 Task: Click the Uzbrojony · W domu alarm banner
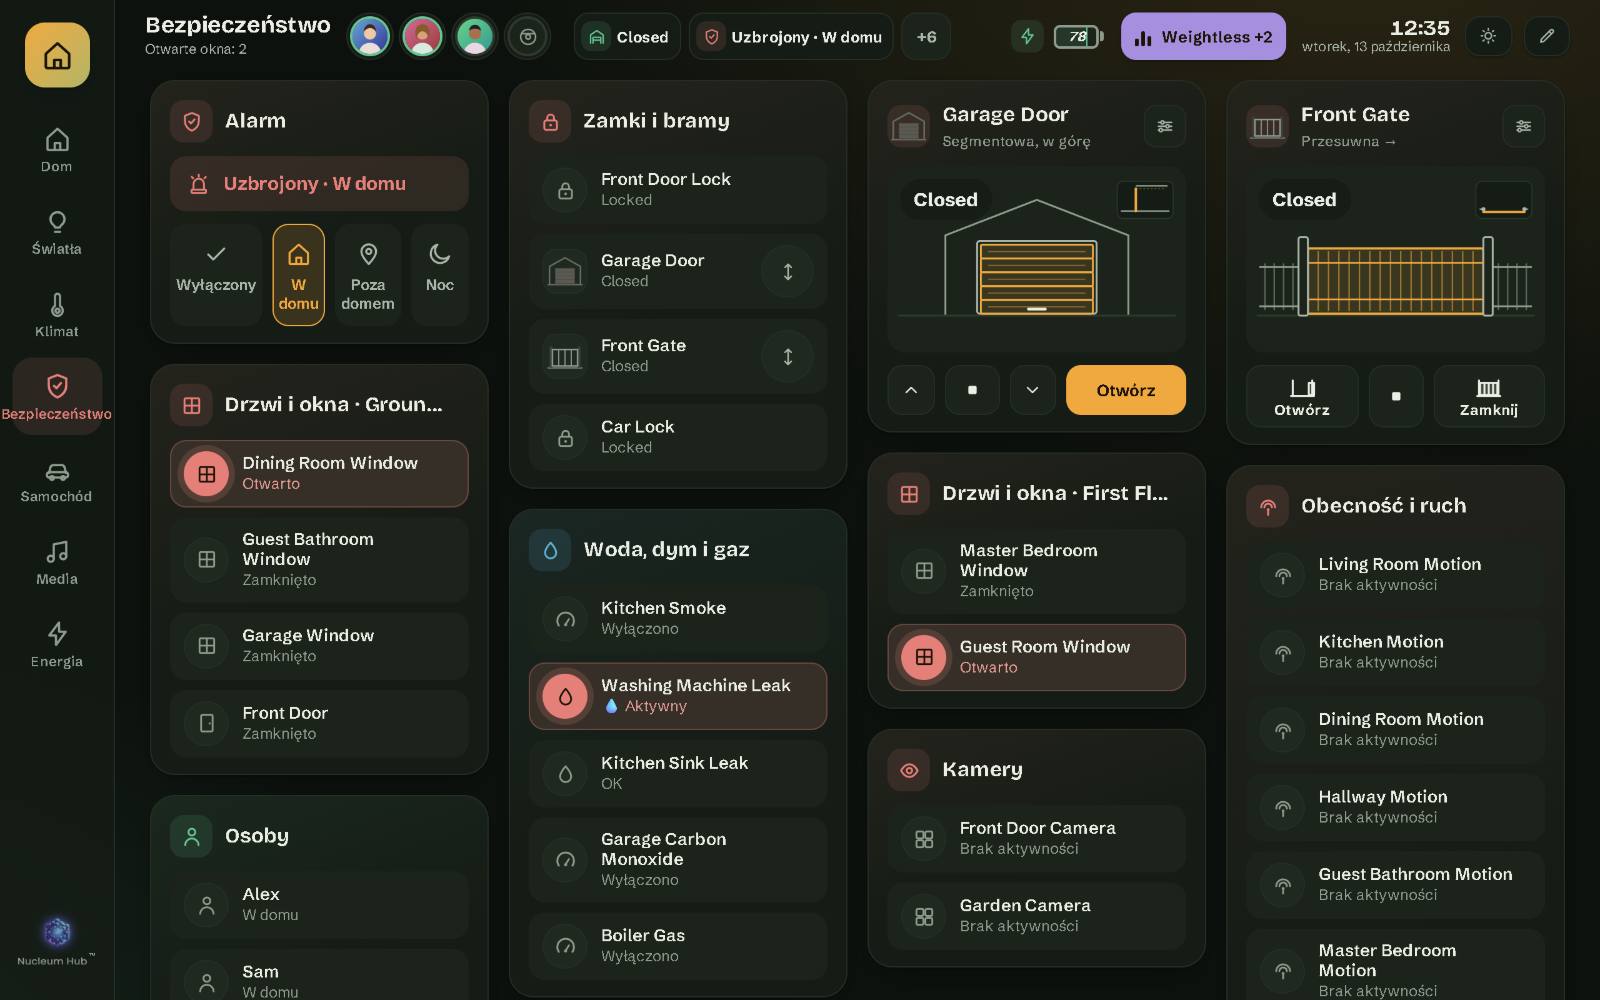pos(319,183)
